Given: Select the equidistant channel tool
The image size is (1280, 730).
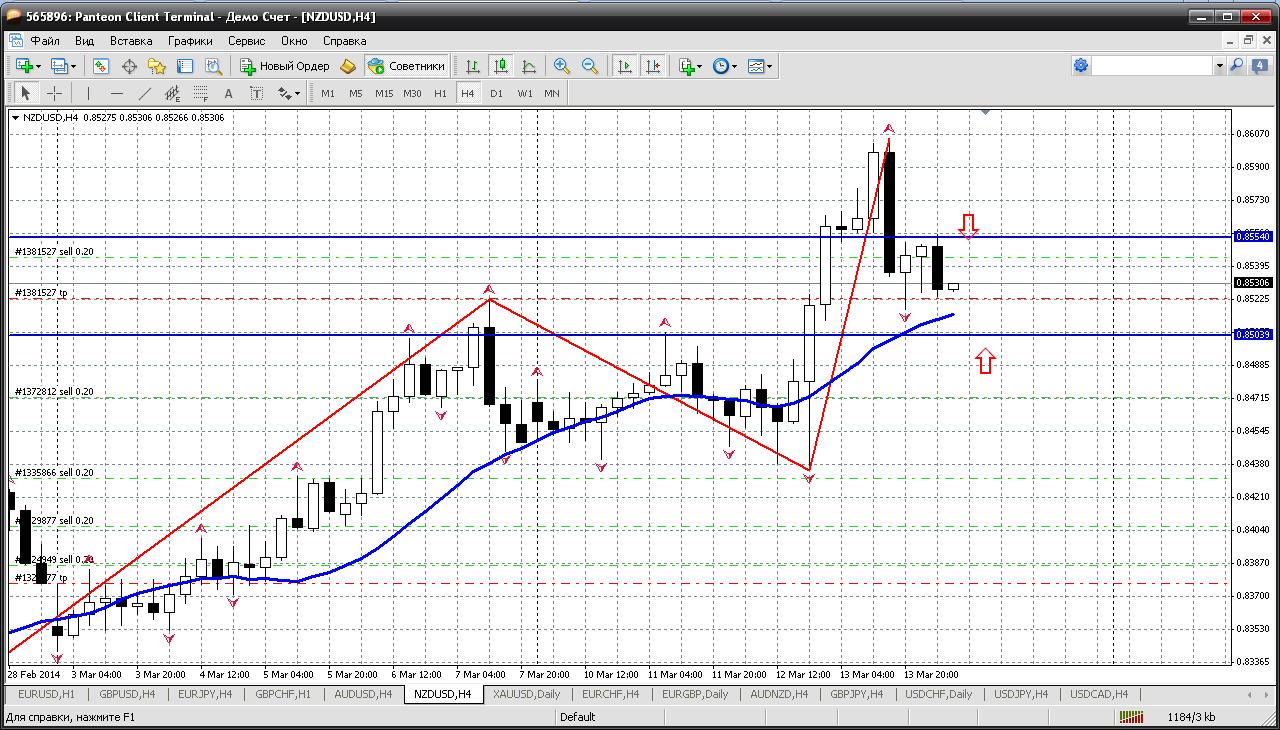Looking at the screenshot, I should [172, 93].
